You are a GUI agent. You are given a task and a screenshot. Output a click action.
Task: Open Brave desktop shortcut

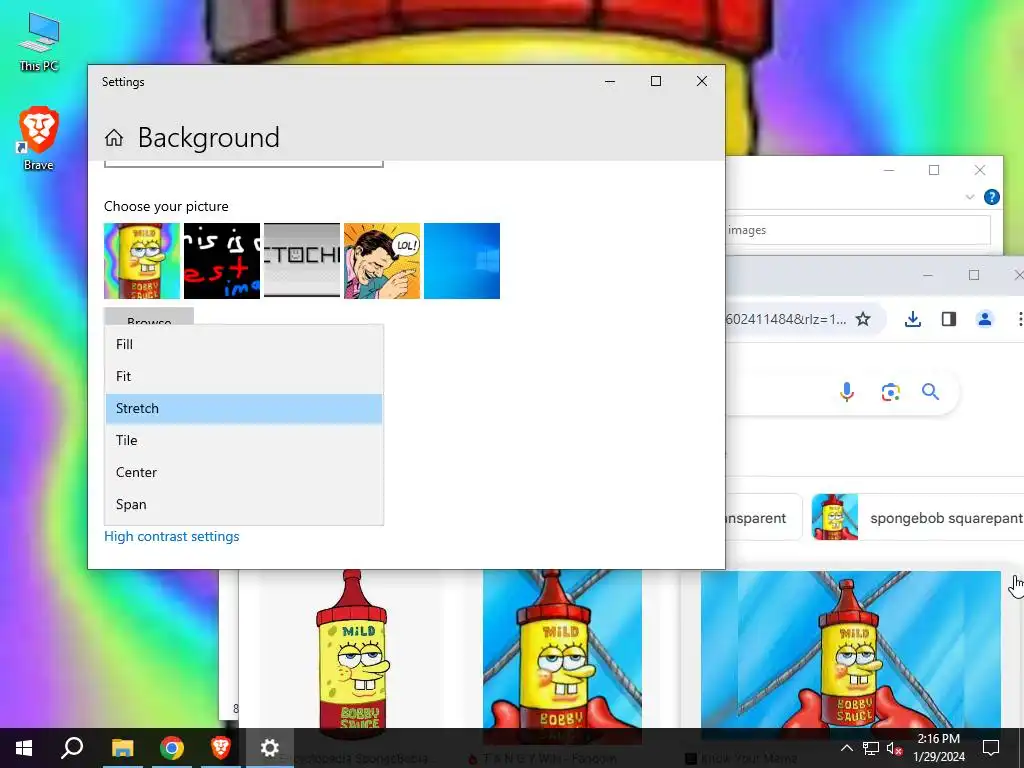pyautogui.click(x=39, y=138)
